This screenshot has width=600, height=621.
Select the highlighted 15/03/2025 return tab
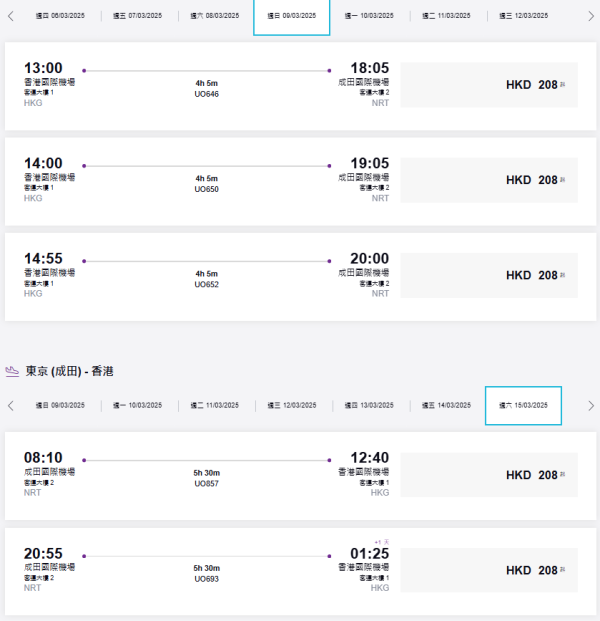coord(523,406)
